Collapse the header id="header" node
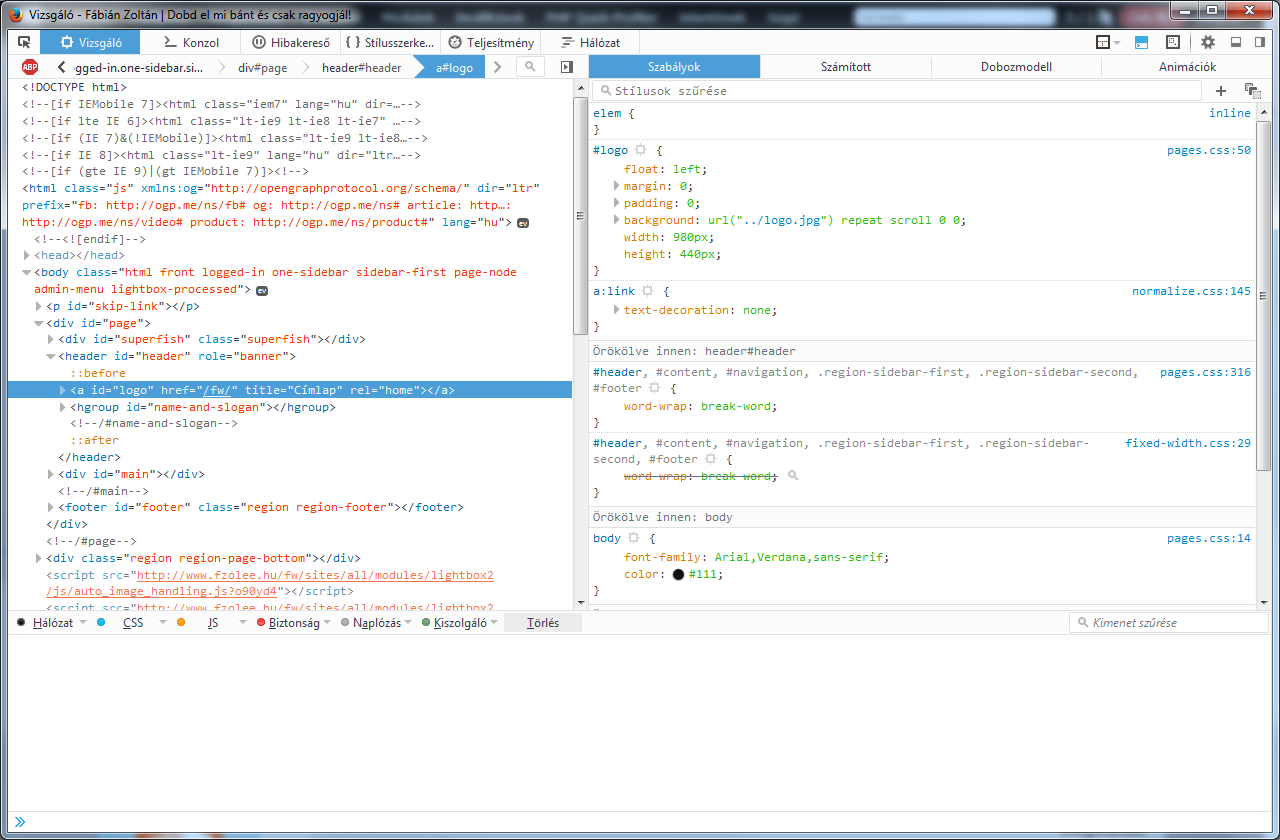This screenshot has width=1280, height=840. pyautogui.click(x=51, y=356)
